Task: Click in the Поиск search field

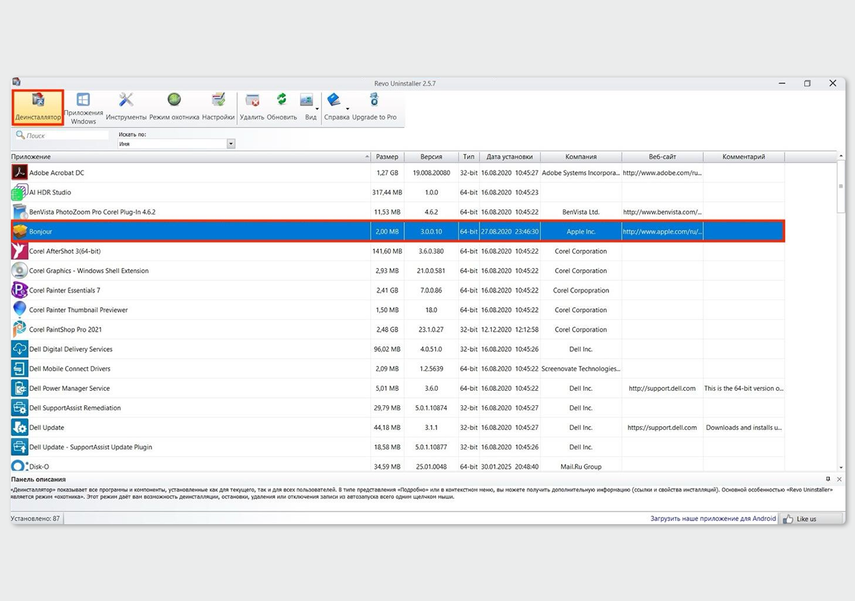Action: pos(62,135)
